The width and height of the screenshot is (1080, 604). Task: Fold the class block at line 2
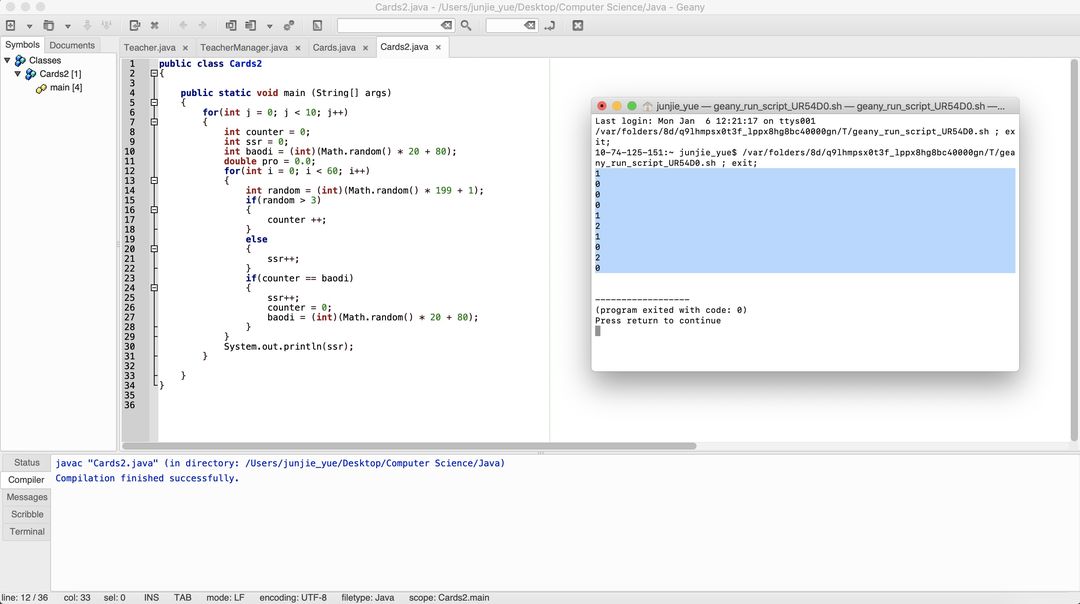pyautogui.click(x=154, y=73)
